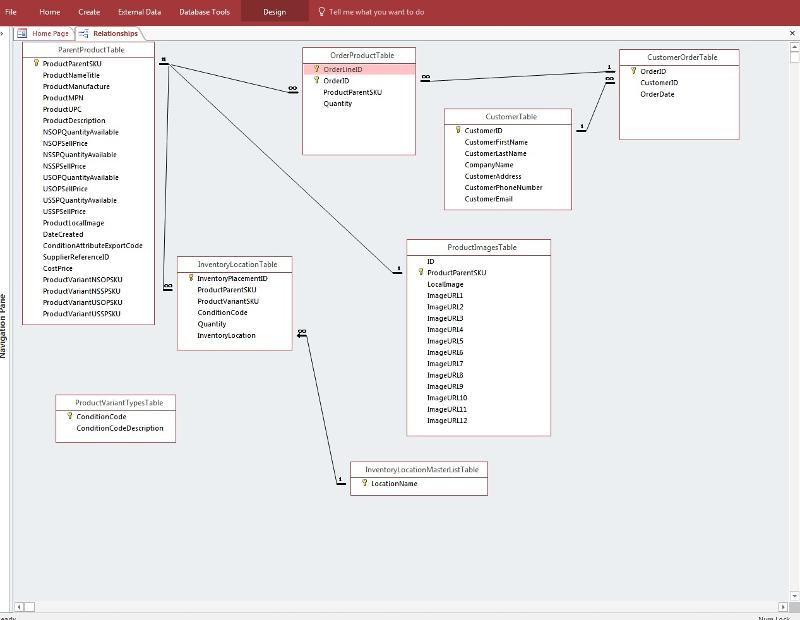This screenshot has width=800, height=620.
Task: Click the ConditionCode primary key icon
Action: pyautogui.click(x=70, y=417)
